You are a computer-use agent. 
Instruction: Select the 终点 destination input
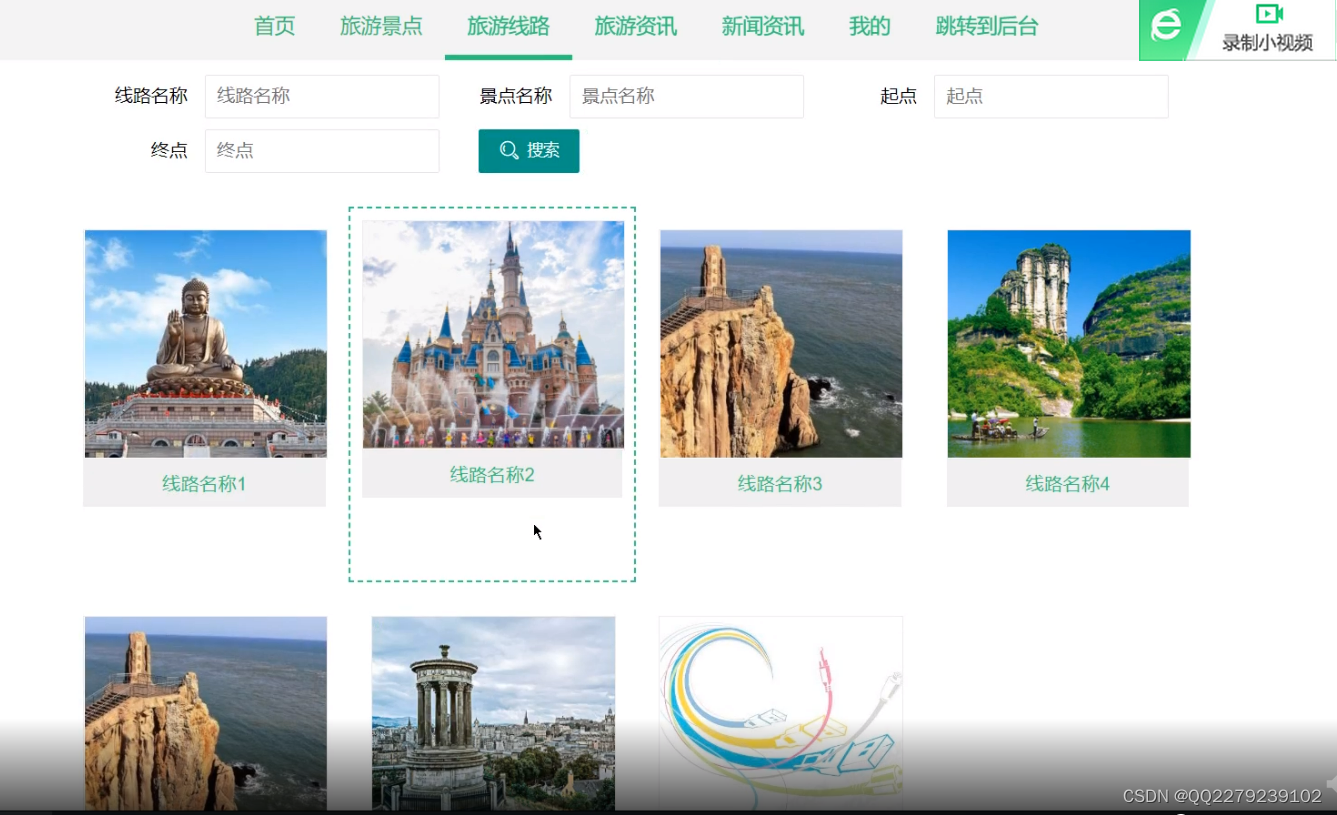click(321, 150)
